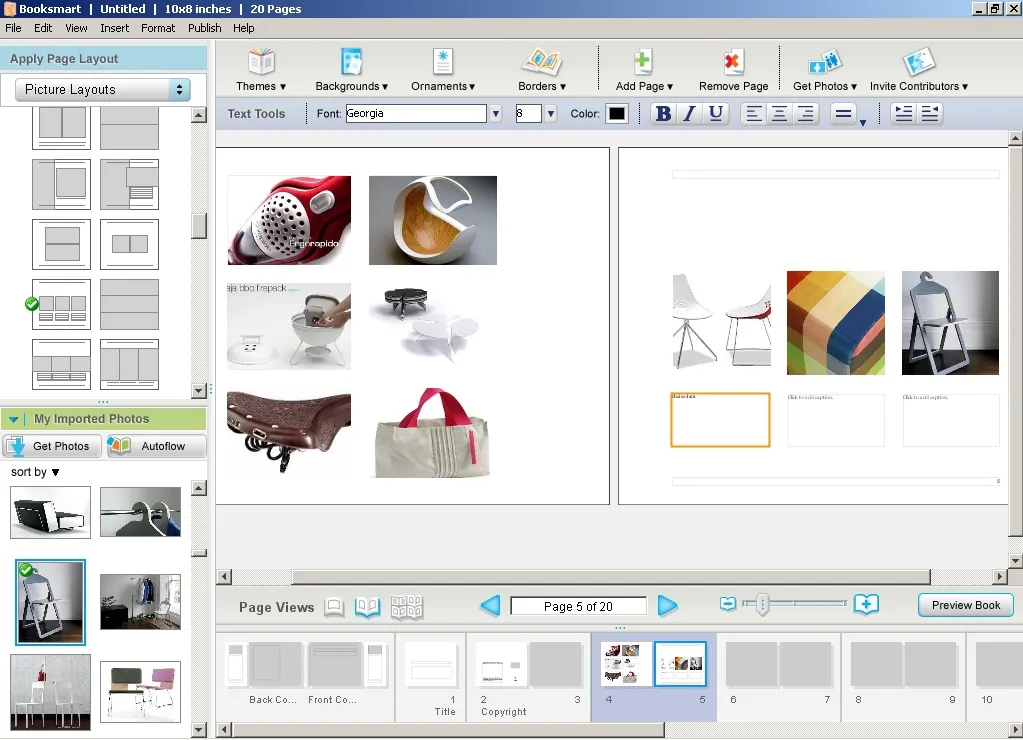
Task: Align text left
Action: pos(754,114)
